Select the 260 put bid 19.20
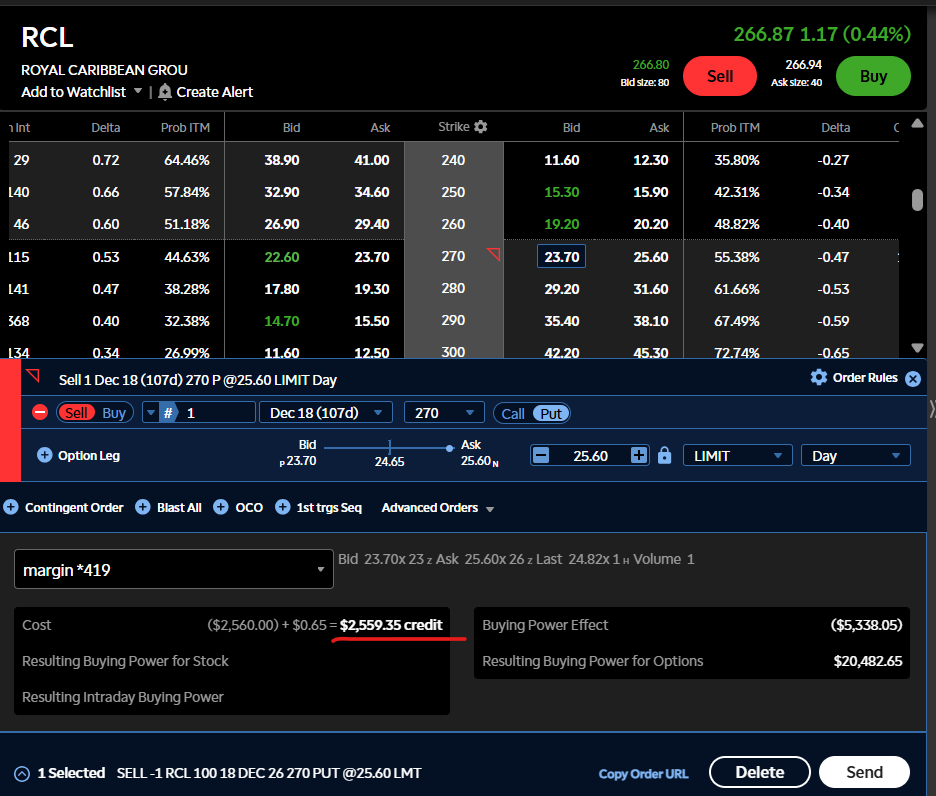This screenshot has width=936, height=796. point(562,224)
